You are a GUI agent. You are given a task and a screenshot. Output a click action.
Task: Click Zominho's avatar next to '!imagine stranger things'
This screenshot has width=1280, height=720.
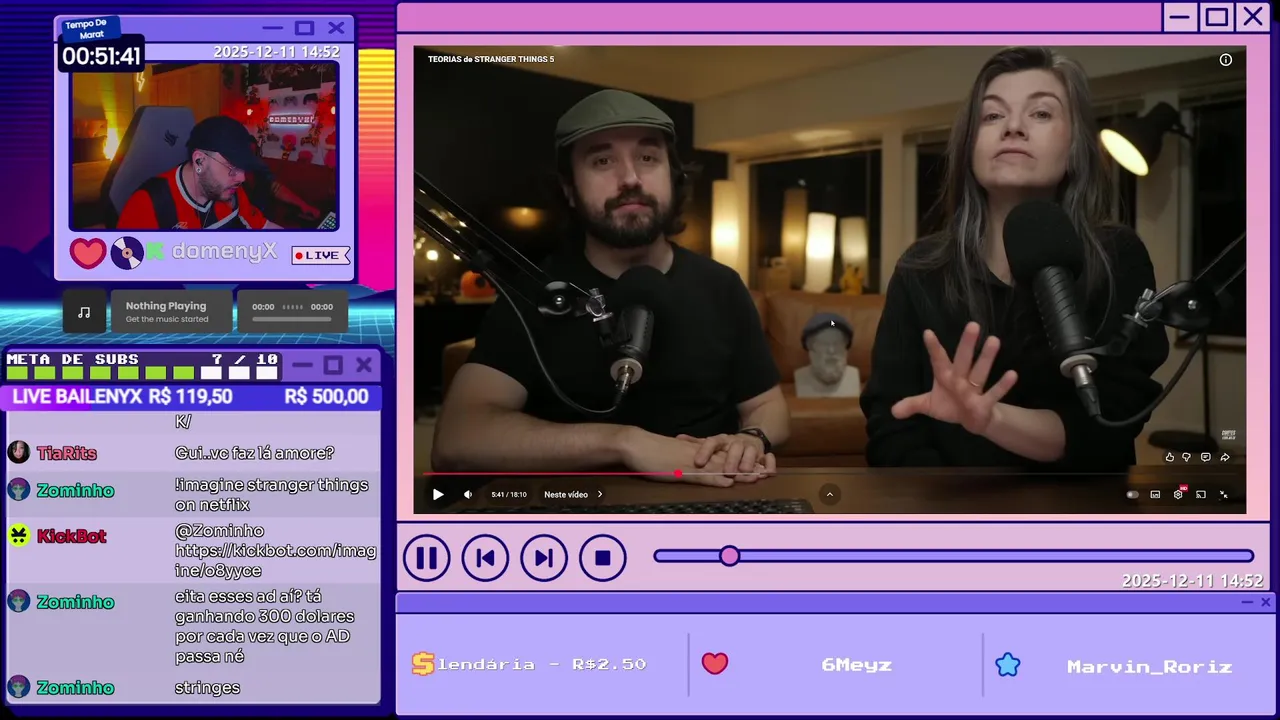click(18, 489)
